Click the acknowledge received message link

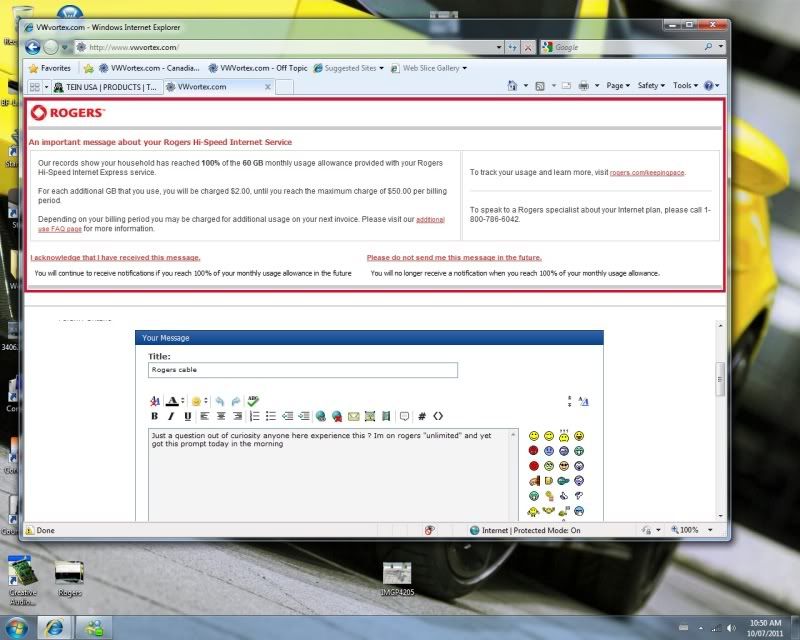tap(115, 258)
